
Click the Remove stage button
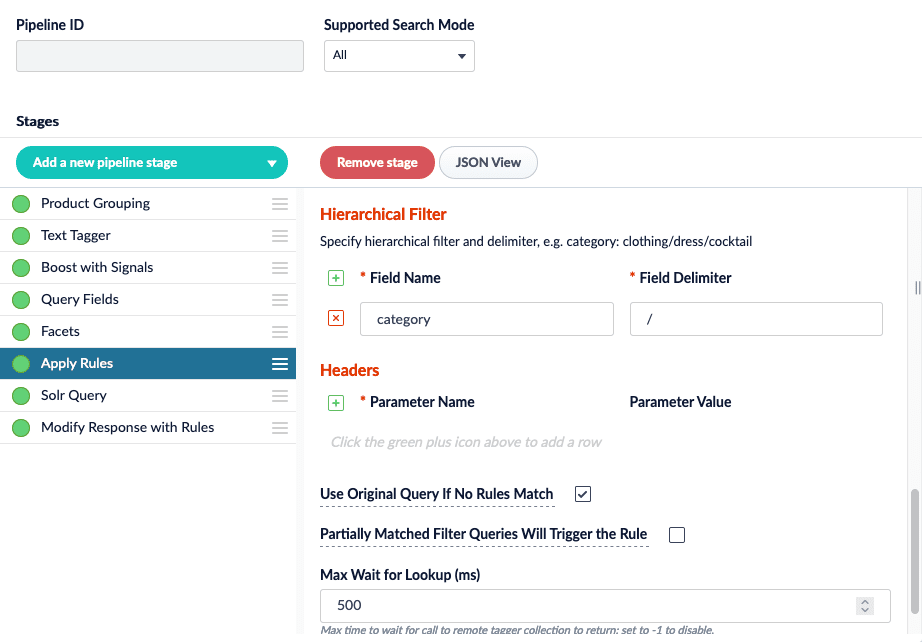377,163
